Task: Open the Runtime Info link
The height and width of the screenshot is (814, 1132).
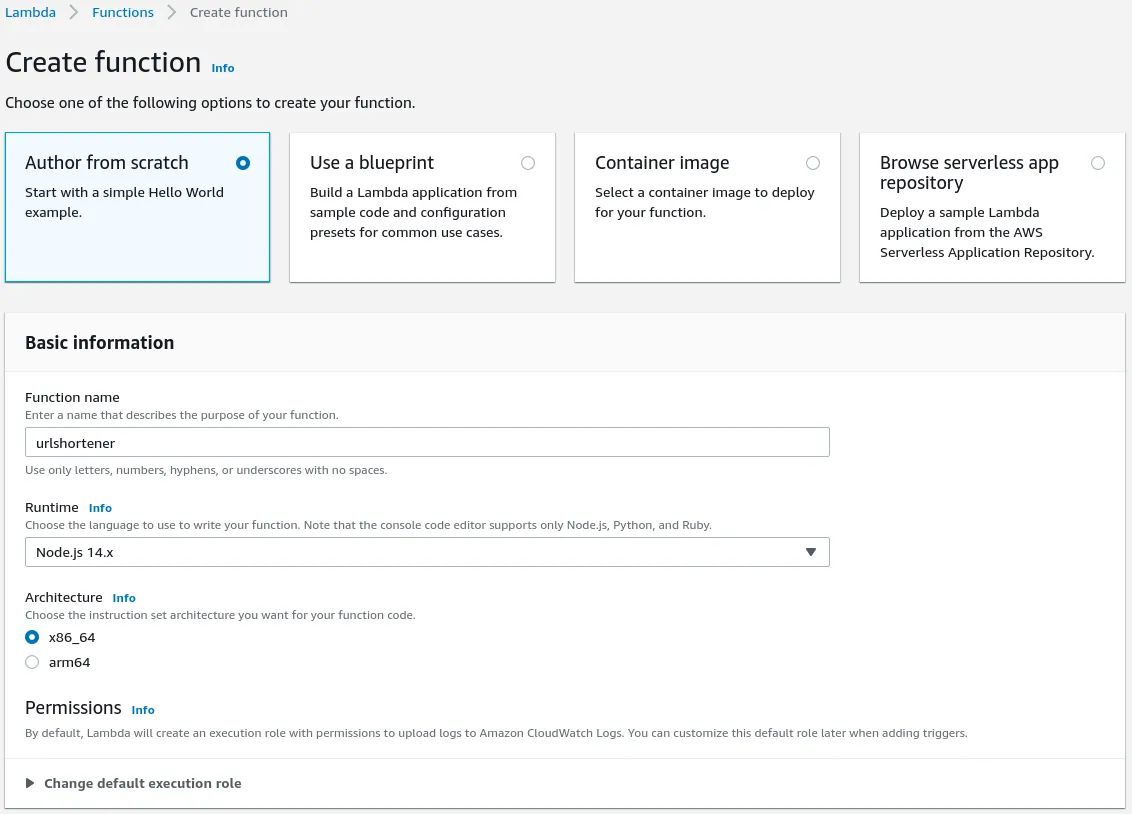Action: [x=100, y=508]
